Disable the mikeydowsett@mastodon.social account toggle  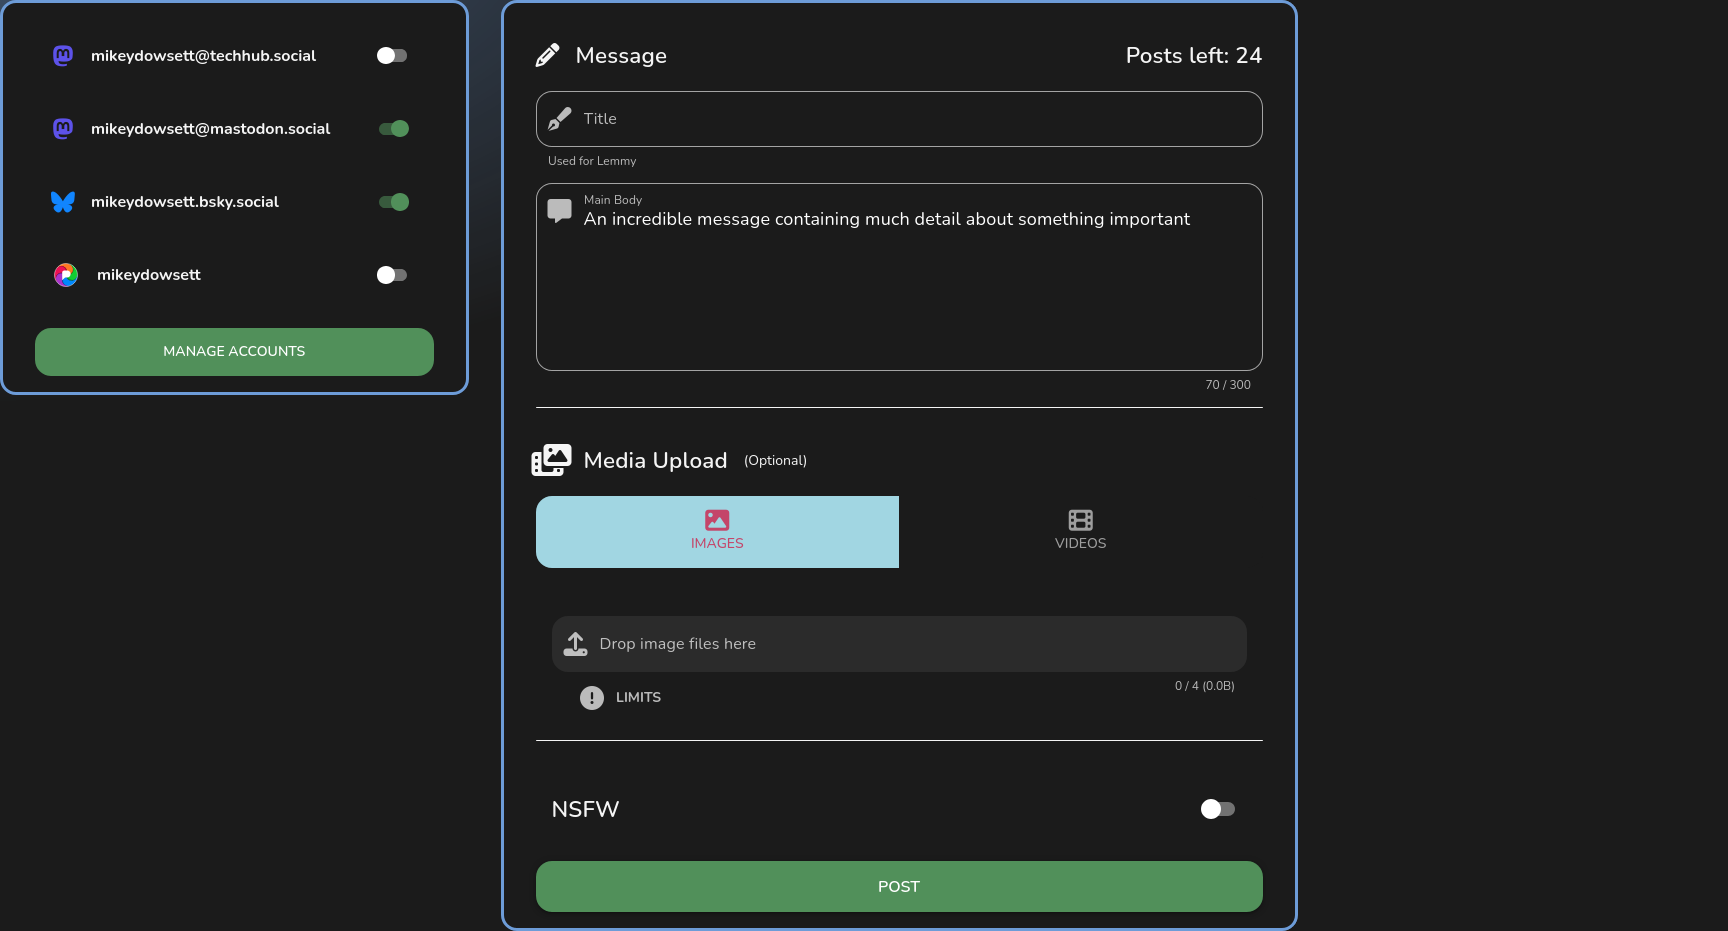click(x=393, y=129)
